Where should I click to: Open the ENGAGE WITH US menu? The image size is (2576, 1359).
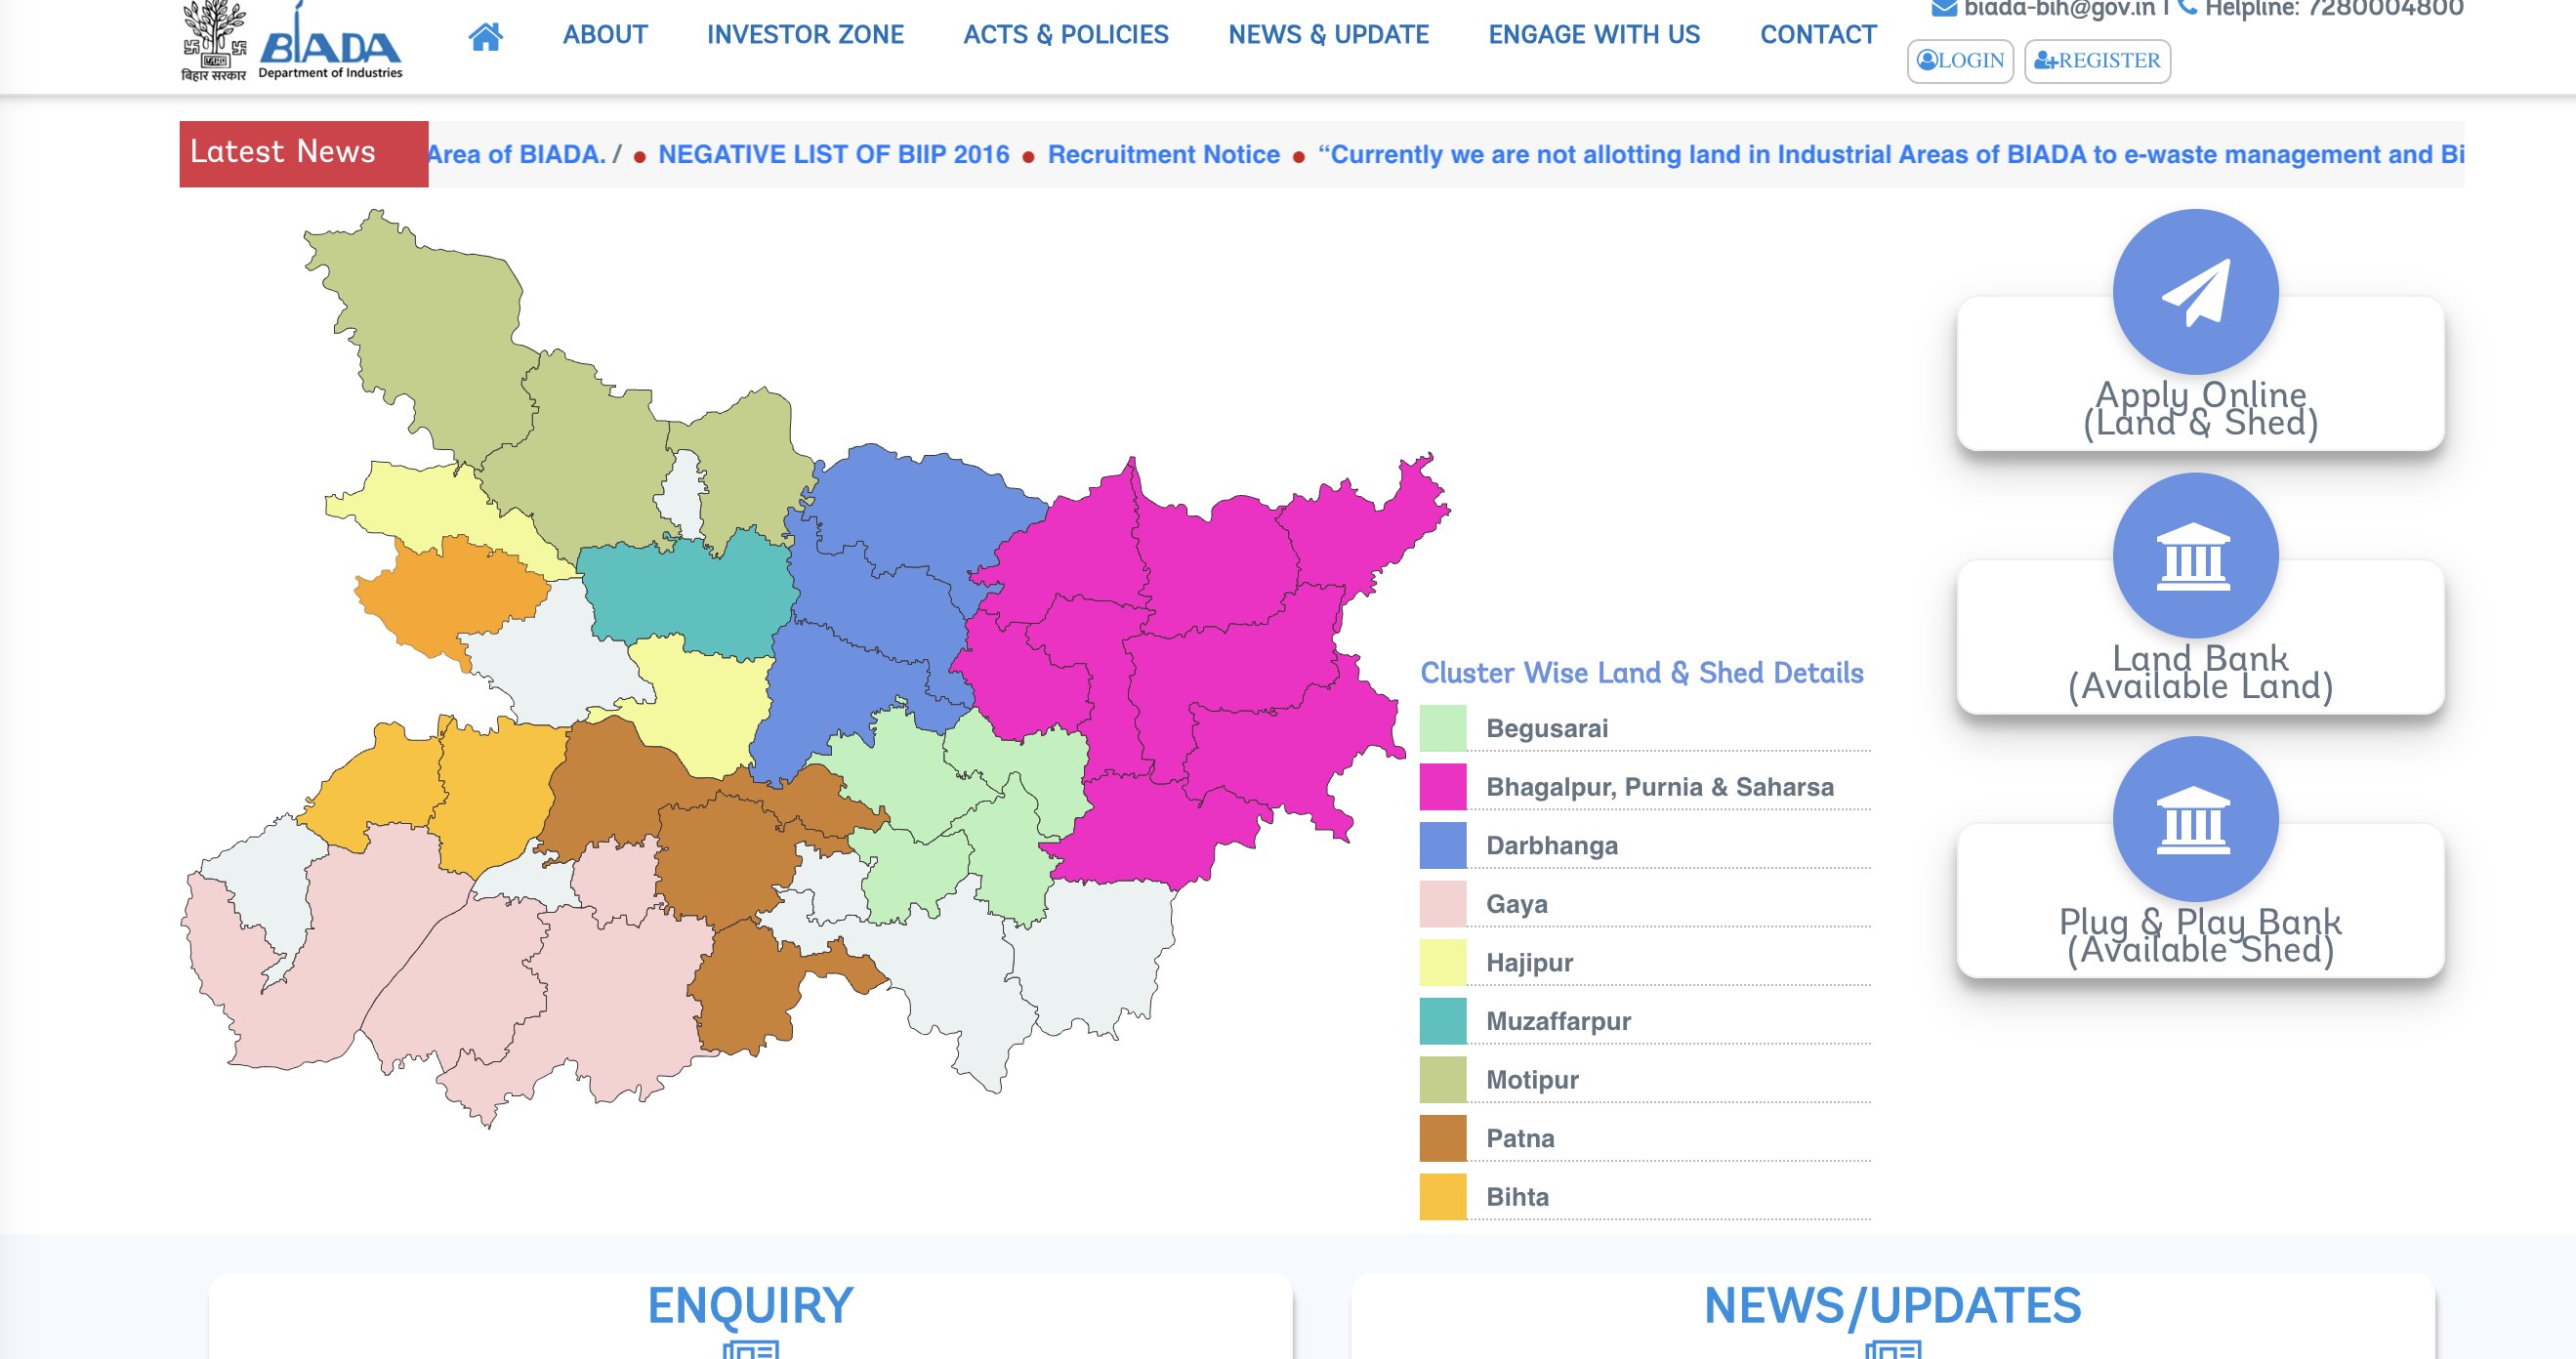[x=1594, y=35]
